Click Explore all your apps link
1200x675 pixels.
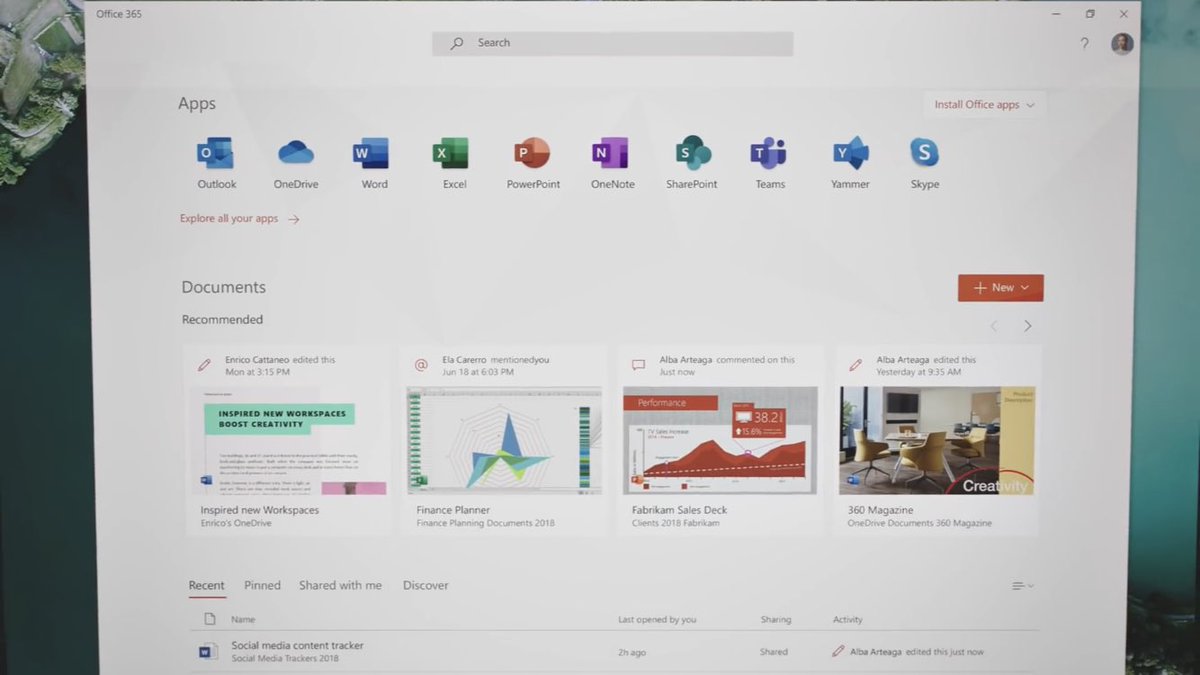coord(239,218)
